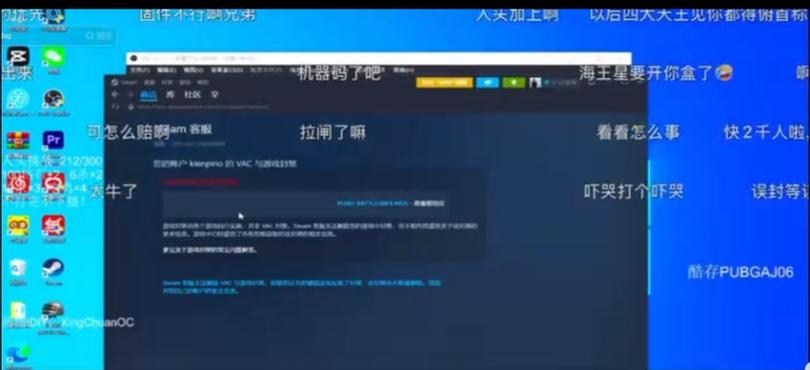810x370 pixels.
Task: Click the Steam profile avatar picture
Action: 535,82
